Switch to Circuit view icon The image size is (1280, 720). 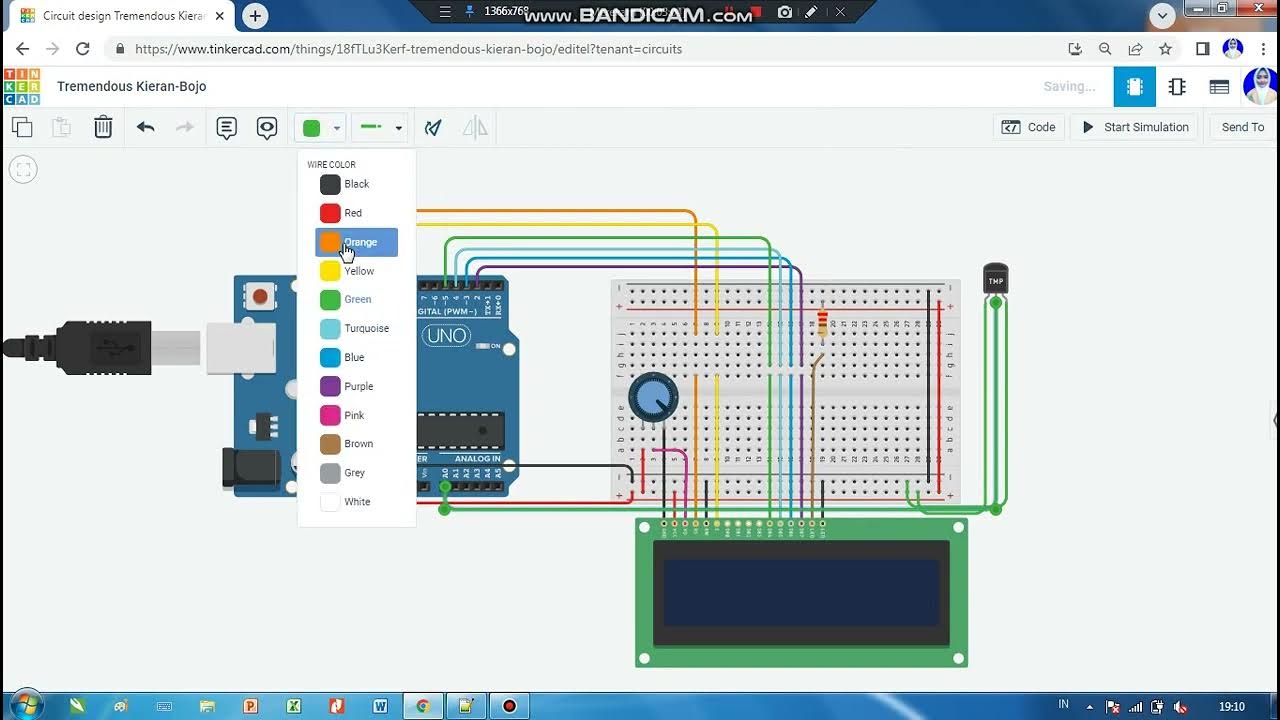[x=1135, y=87]
